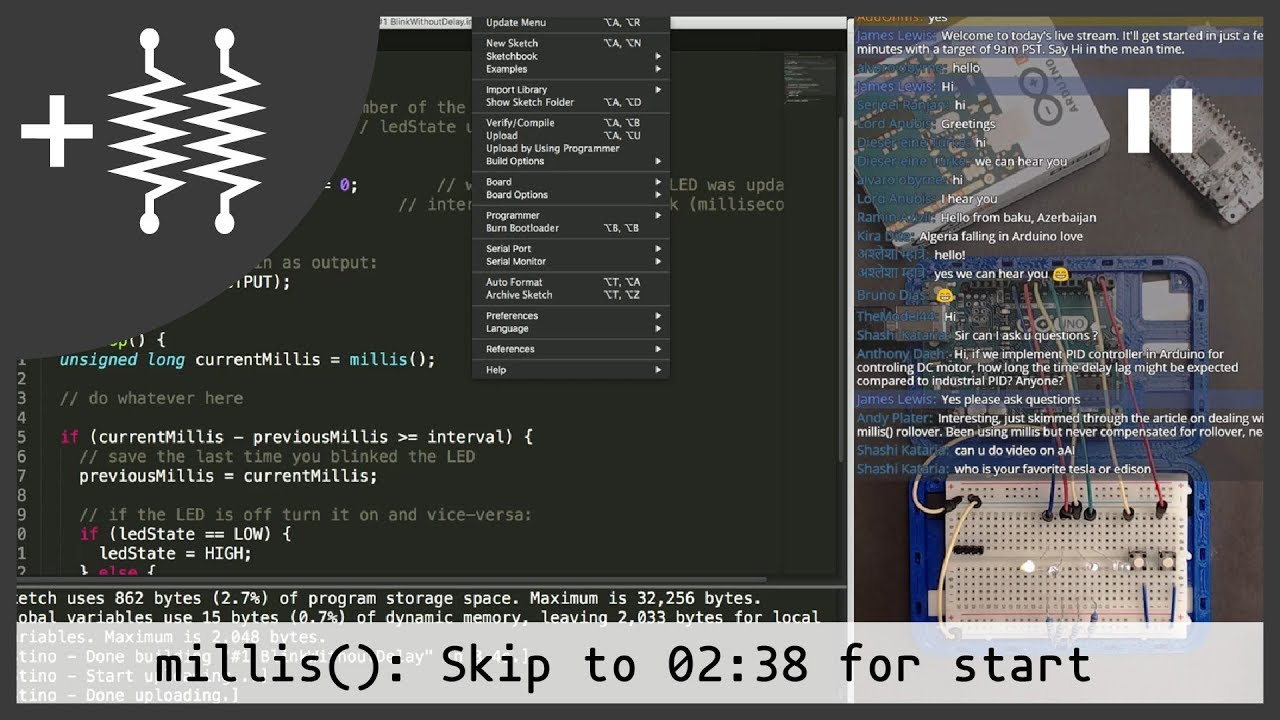Screen dimensions: 1280x720
Task: Click the large pause symbol overlay
Action: tap(1161, 120)
